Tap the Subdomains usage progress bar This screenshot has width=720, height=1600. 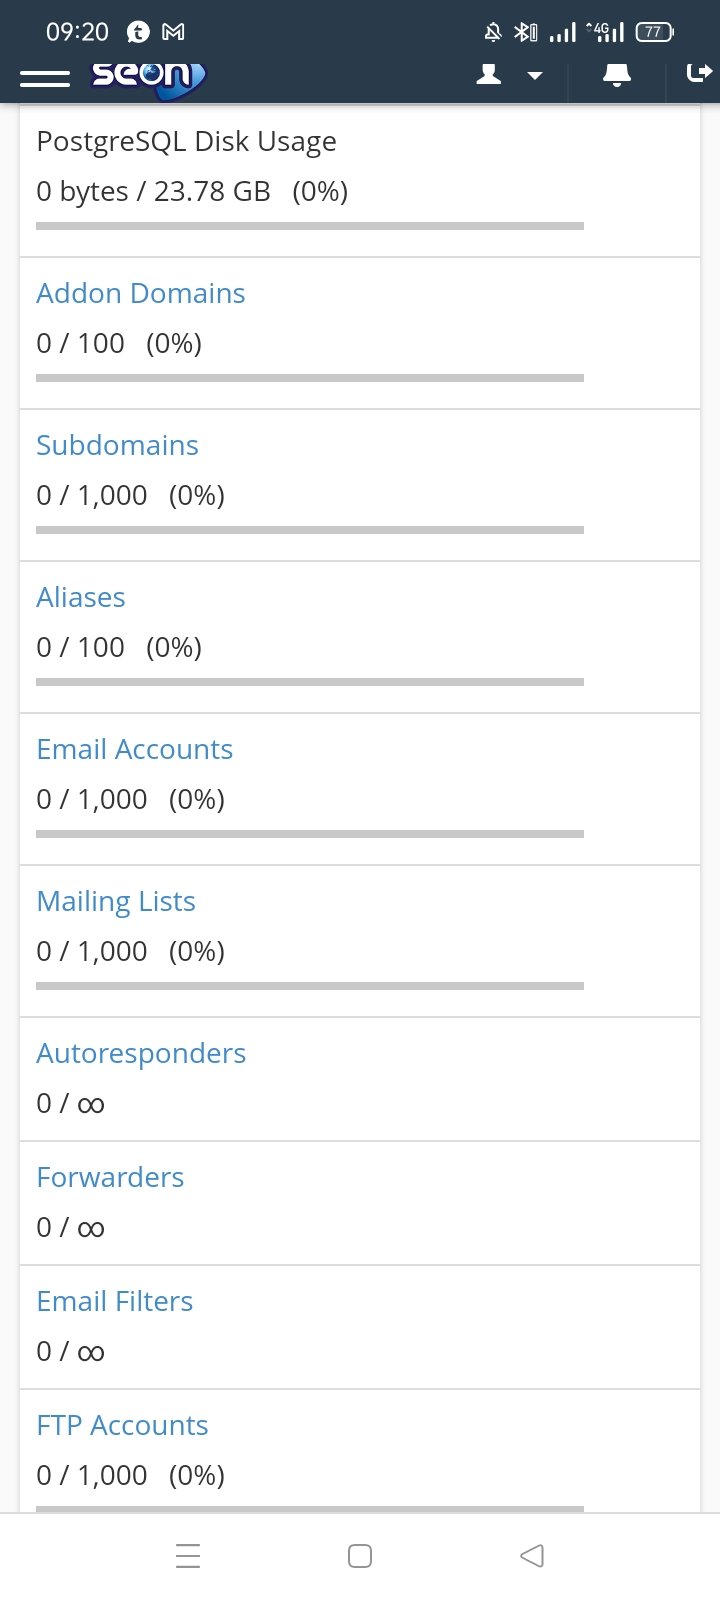click(x=310, y=530)
